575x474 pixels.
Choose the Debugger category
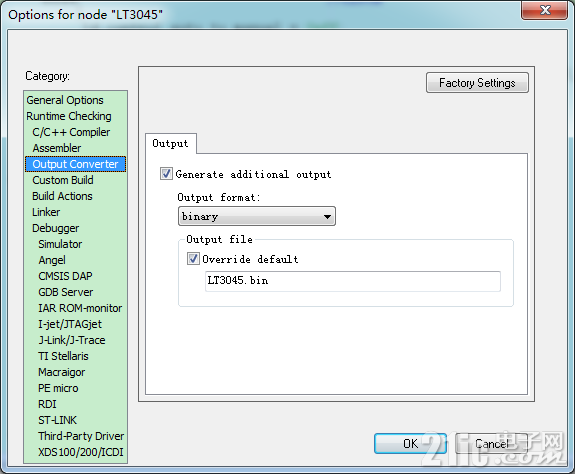tap(56, 228)
